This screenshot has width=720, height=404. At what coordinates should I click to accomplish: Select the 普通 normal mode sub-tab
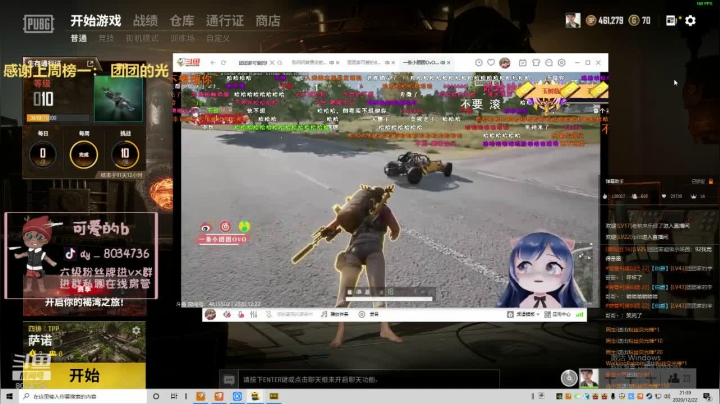coord(79,38)
